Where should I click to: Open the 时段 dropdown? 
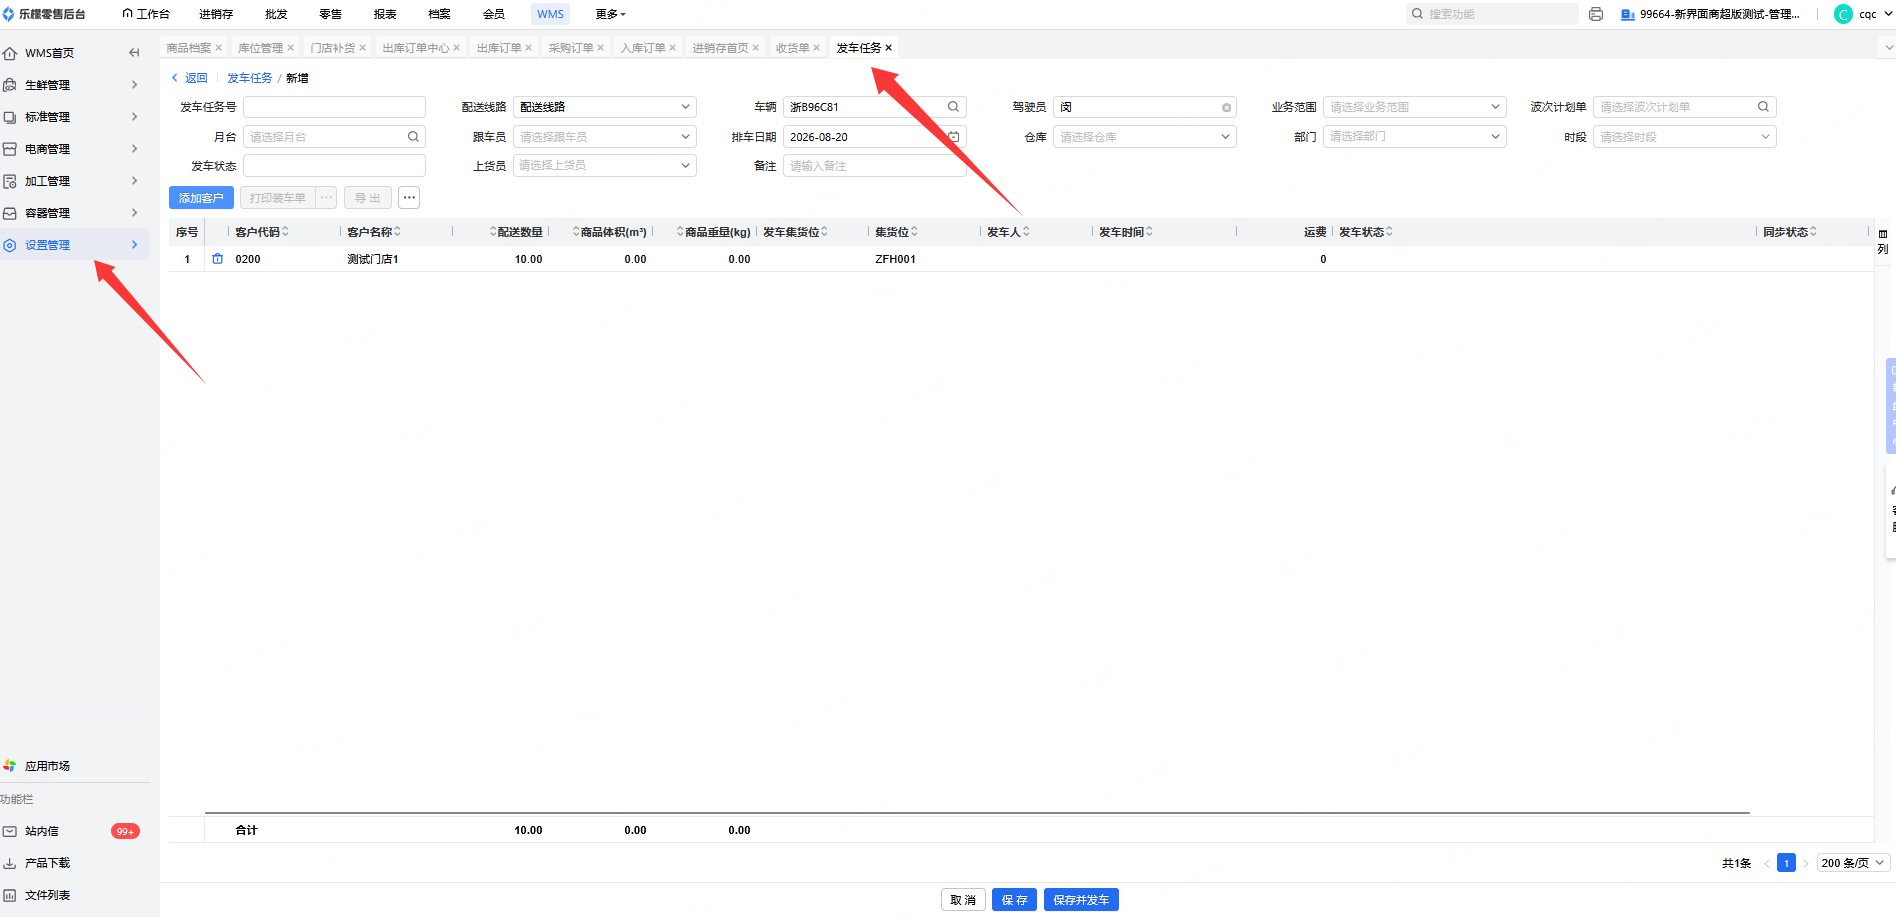[x=1685, y=137]
